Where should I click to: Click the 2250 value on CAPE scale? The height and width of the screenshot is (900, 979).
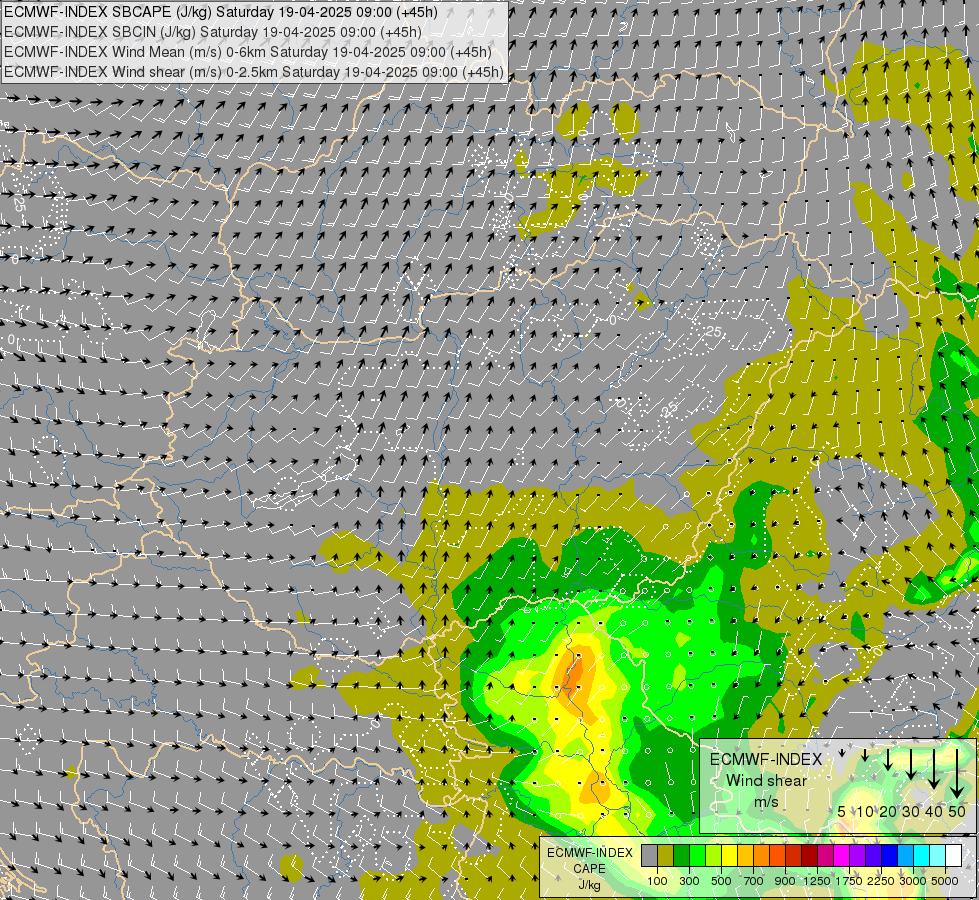pos(881,881)
